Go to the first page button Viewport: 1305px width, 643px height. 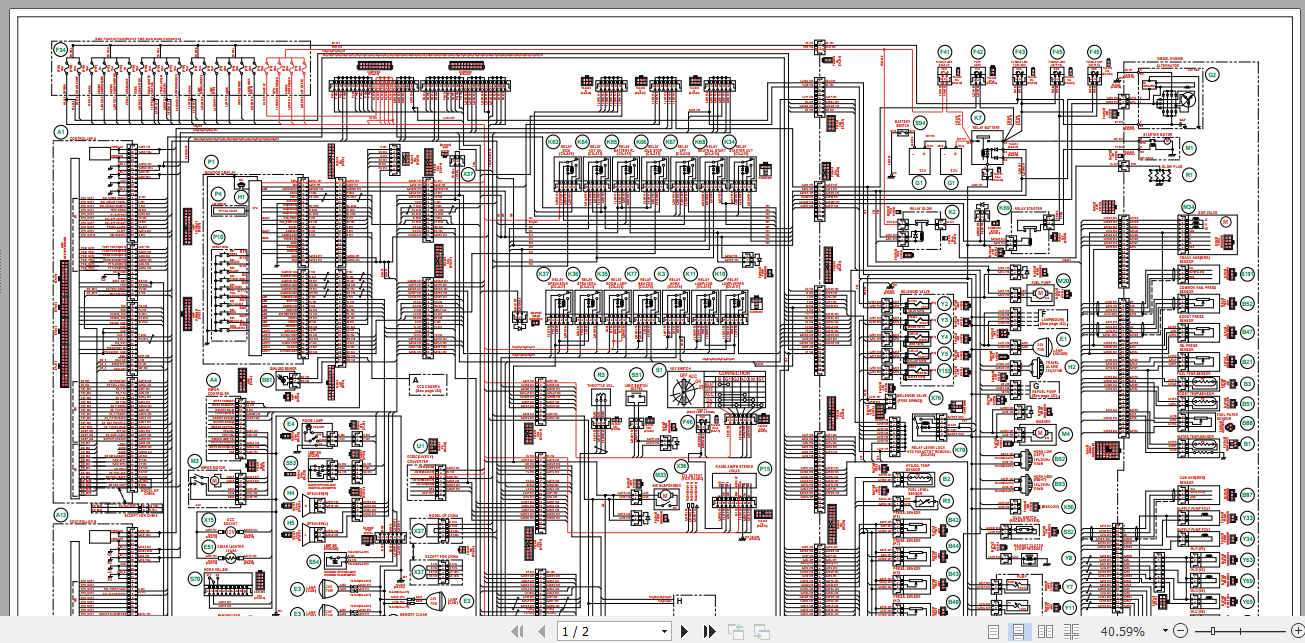tap(518, 631)
